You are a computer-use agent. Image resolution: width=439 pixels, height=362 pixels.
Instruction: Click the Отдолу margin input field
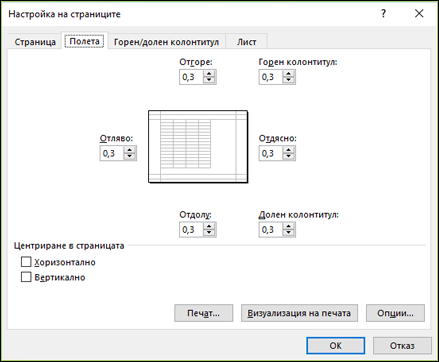click(x=191, y=230)
